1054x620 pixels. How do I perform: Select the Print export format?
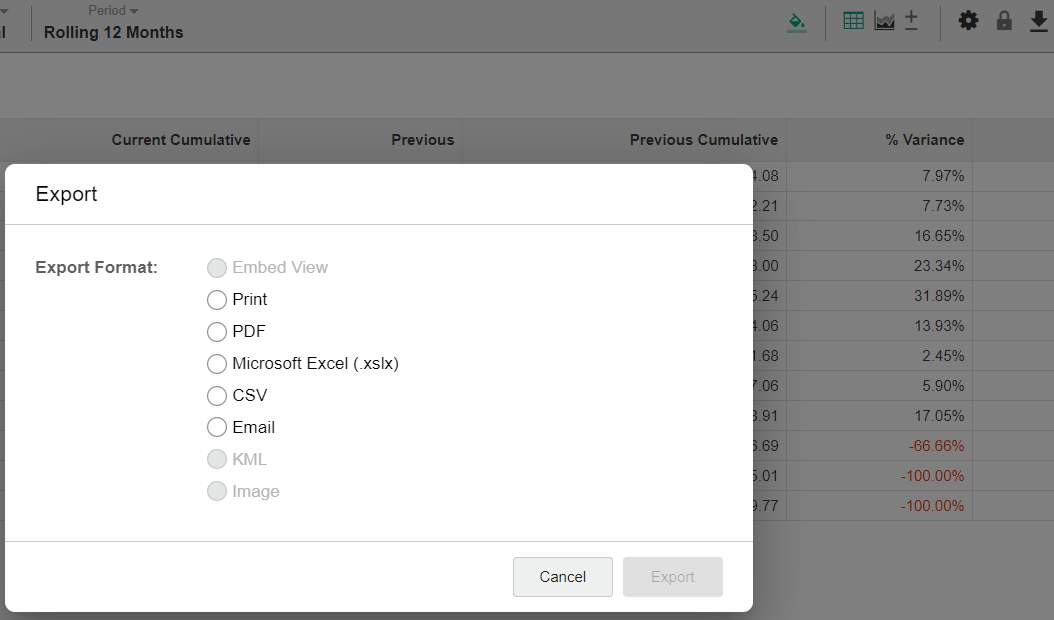tap(217, 300)
